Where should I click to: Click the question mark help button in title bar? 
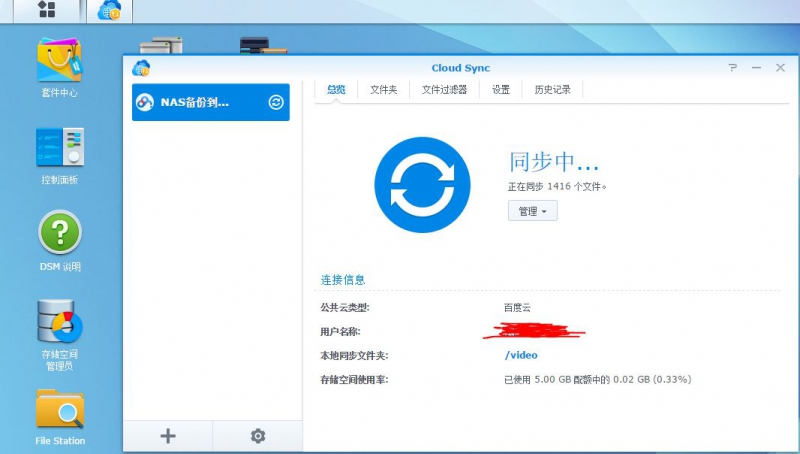click(x=732, y=68)
